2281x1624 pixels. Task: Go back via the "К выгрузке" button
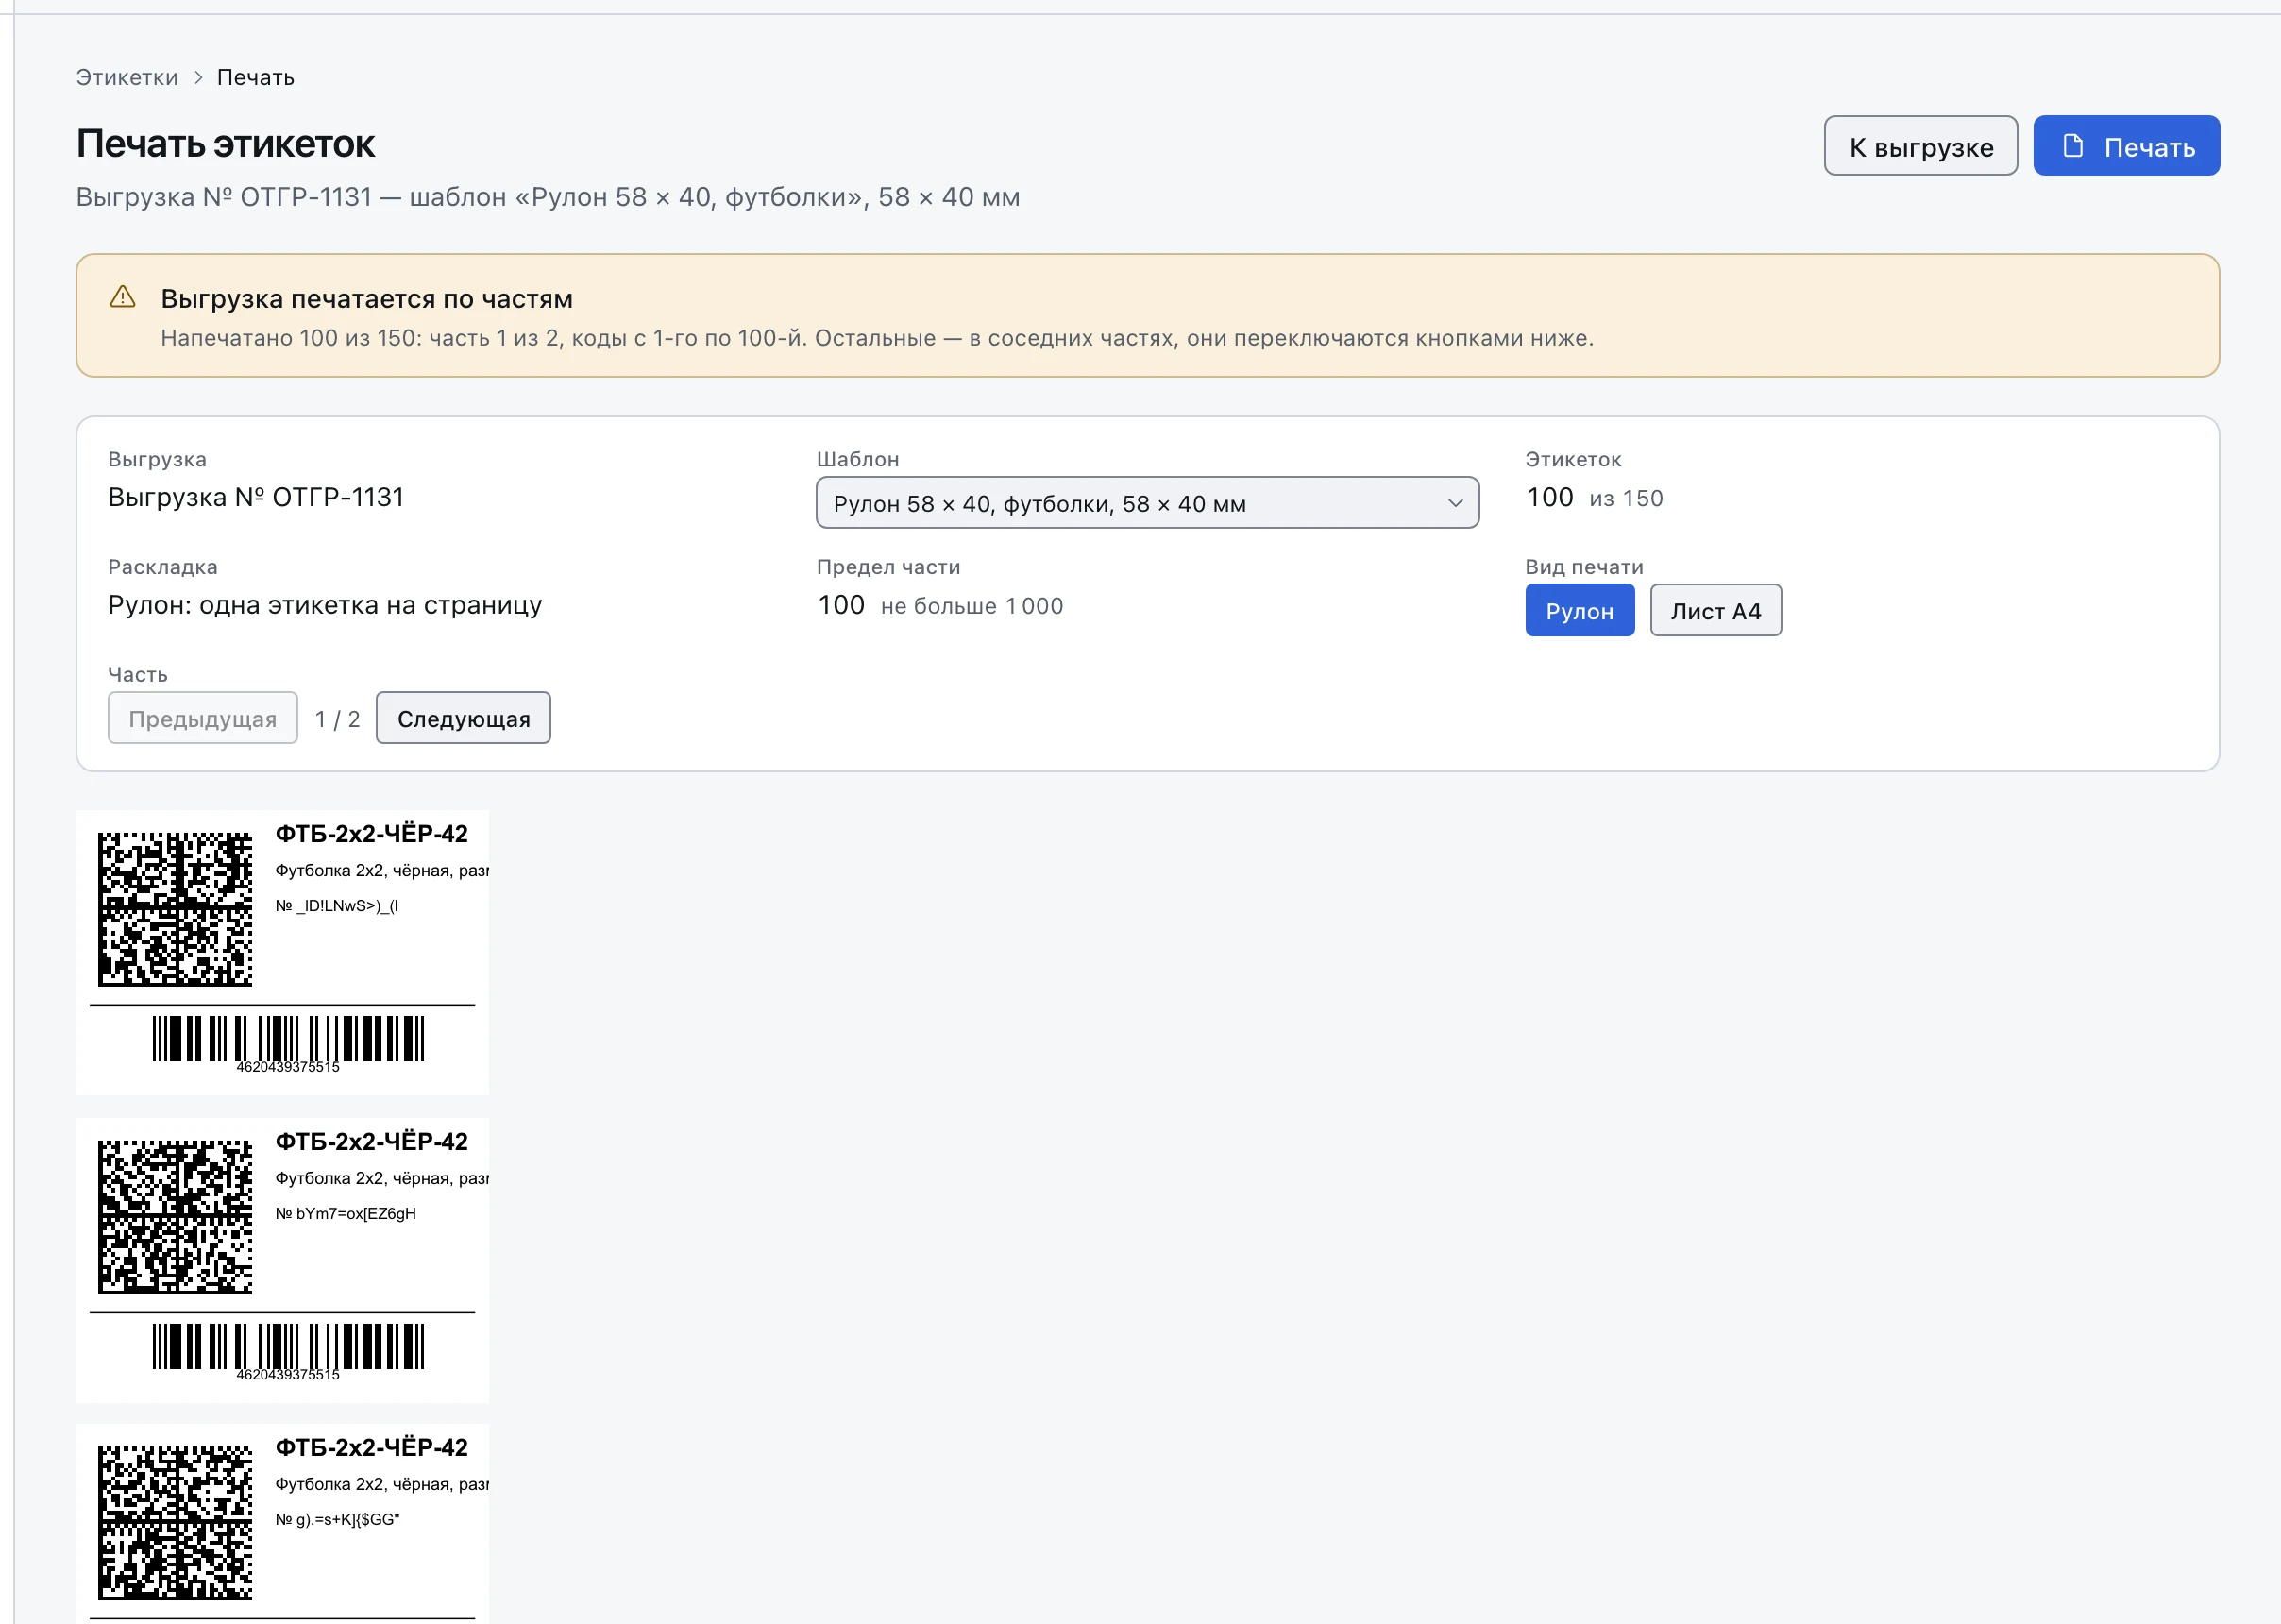click(1920, 146)
